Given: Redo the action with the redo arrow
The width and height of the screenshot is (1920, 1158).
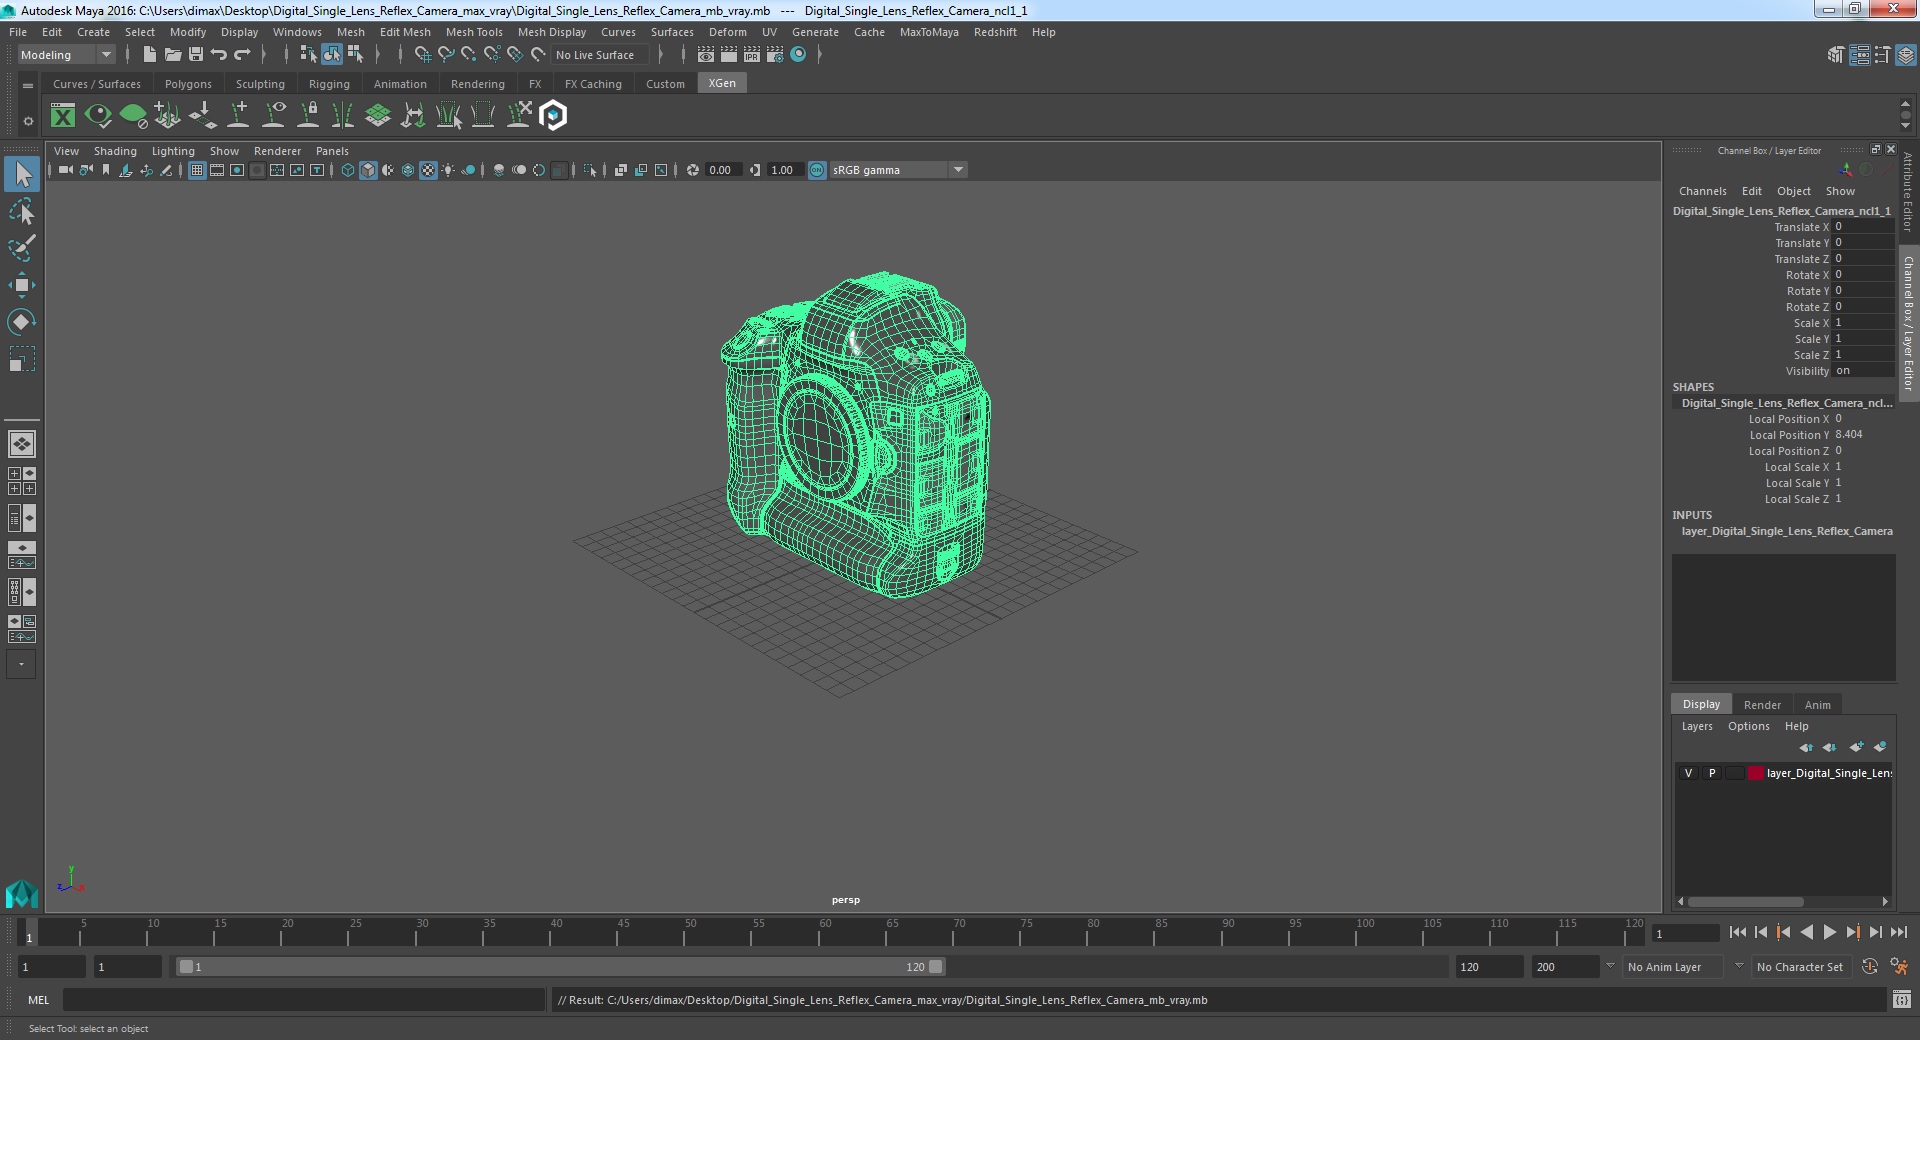Looking at the screenshot, I should click(x=242, y=55).
